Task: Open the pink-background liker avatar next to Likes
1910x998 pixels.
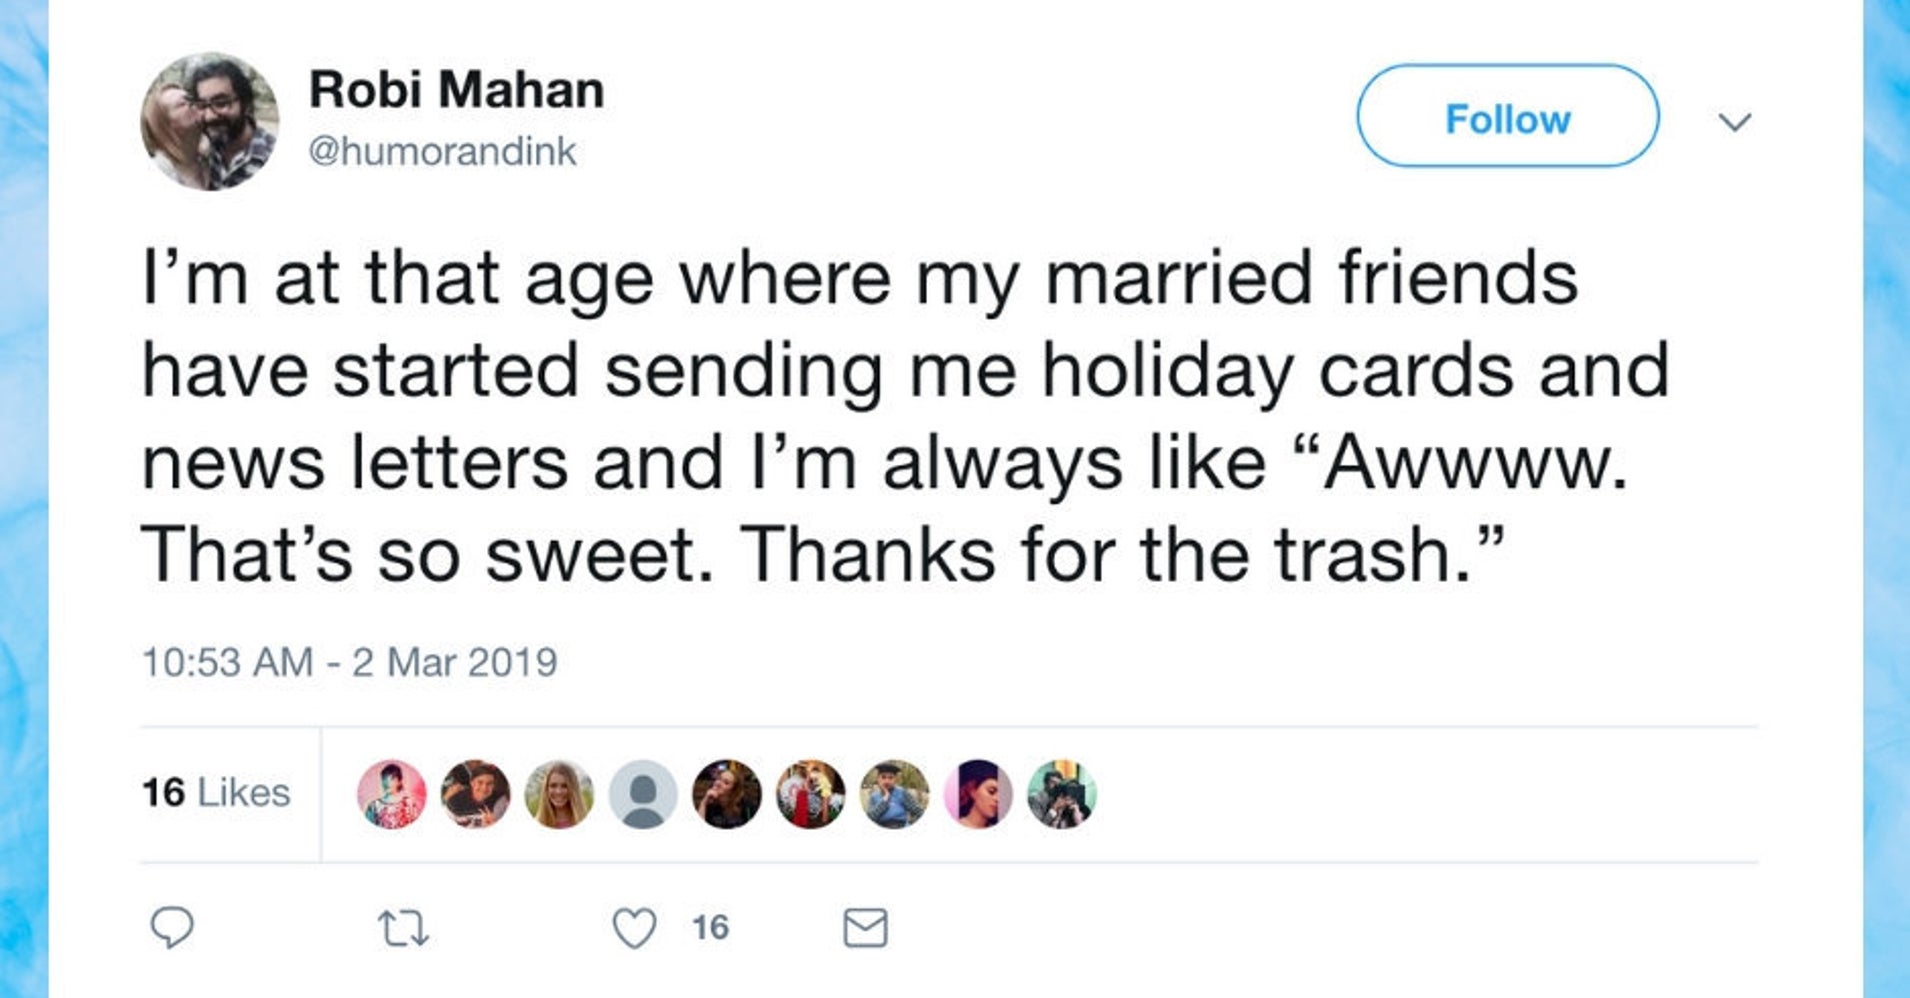Action: tap(392, 794)
